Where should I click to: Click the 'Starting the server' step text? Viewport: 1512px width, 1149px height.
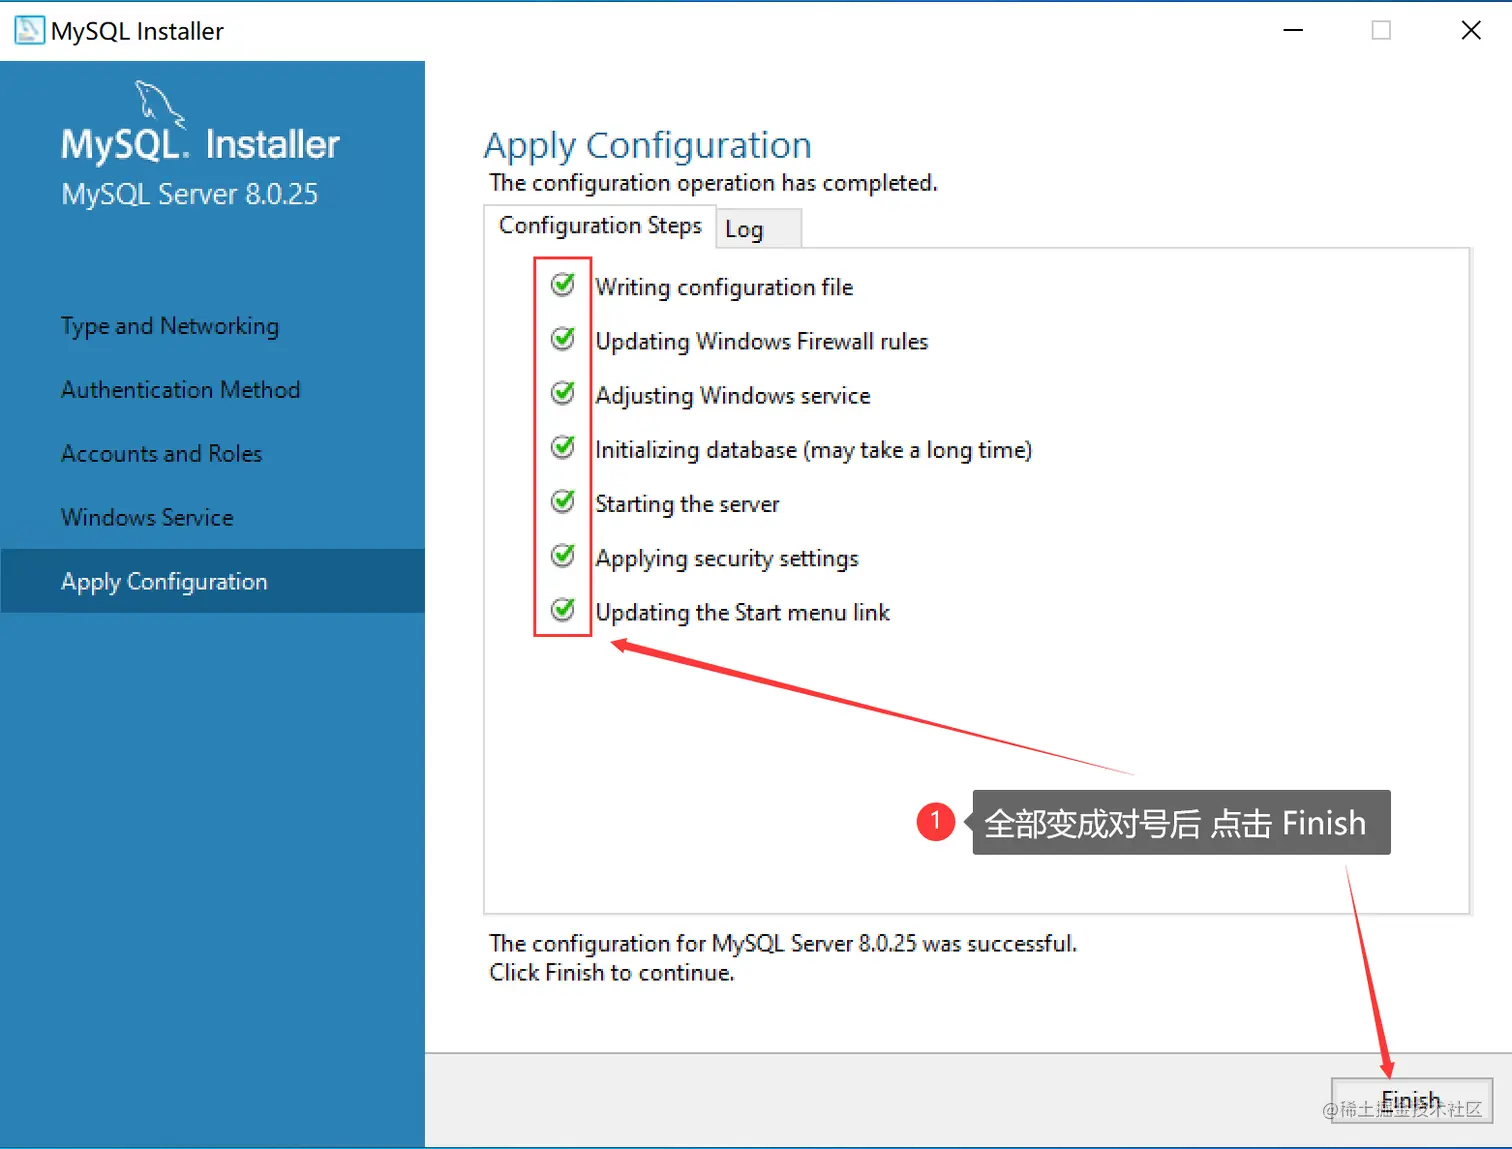coord(687,504)
